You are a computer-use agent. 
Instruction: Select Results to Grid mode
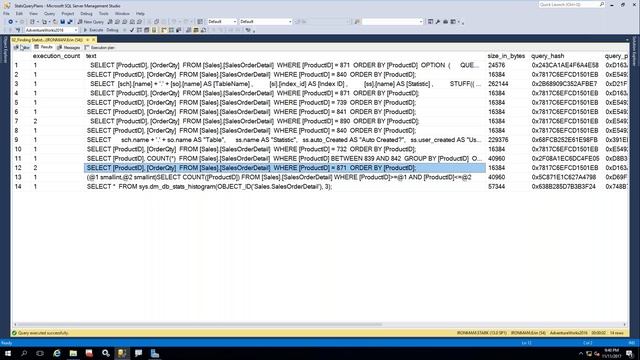point(196,30)
